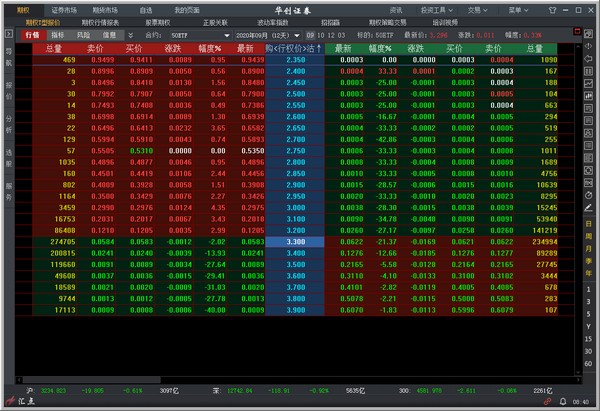Click the back arrow icon in right sidebar

pos(590,48)
